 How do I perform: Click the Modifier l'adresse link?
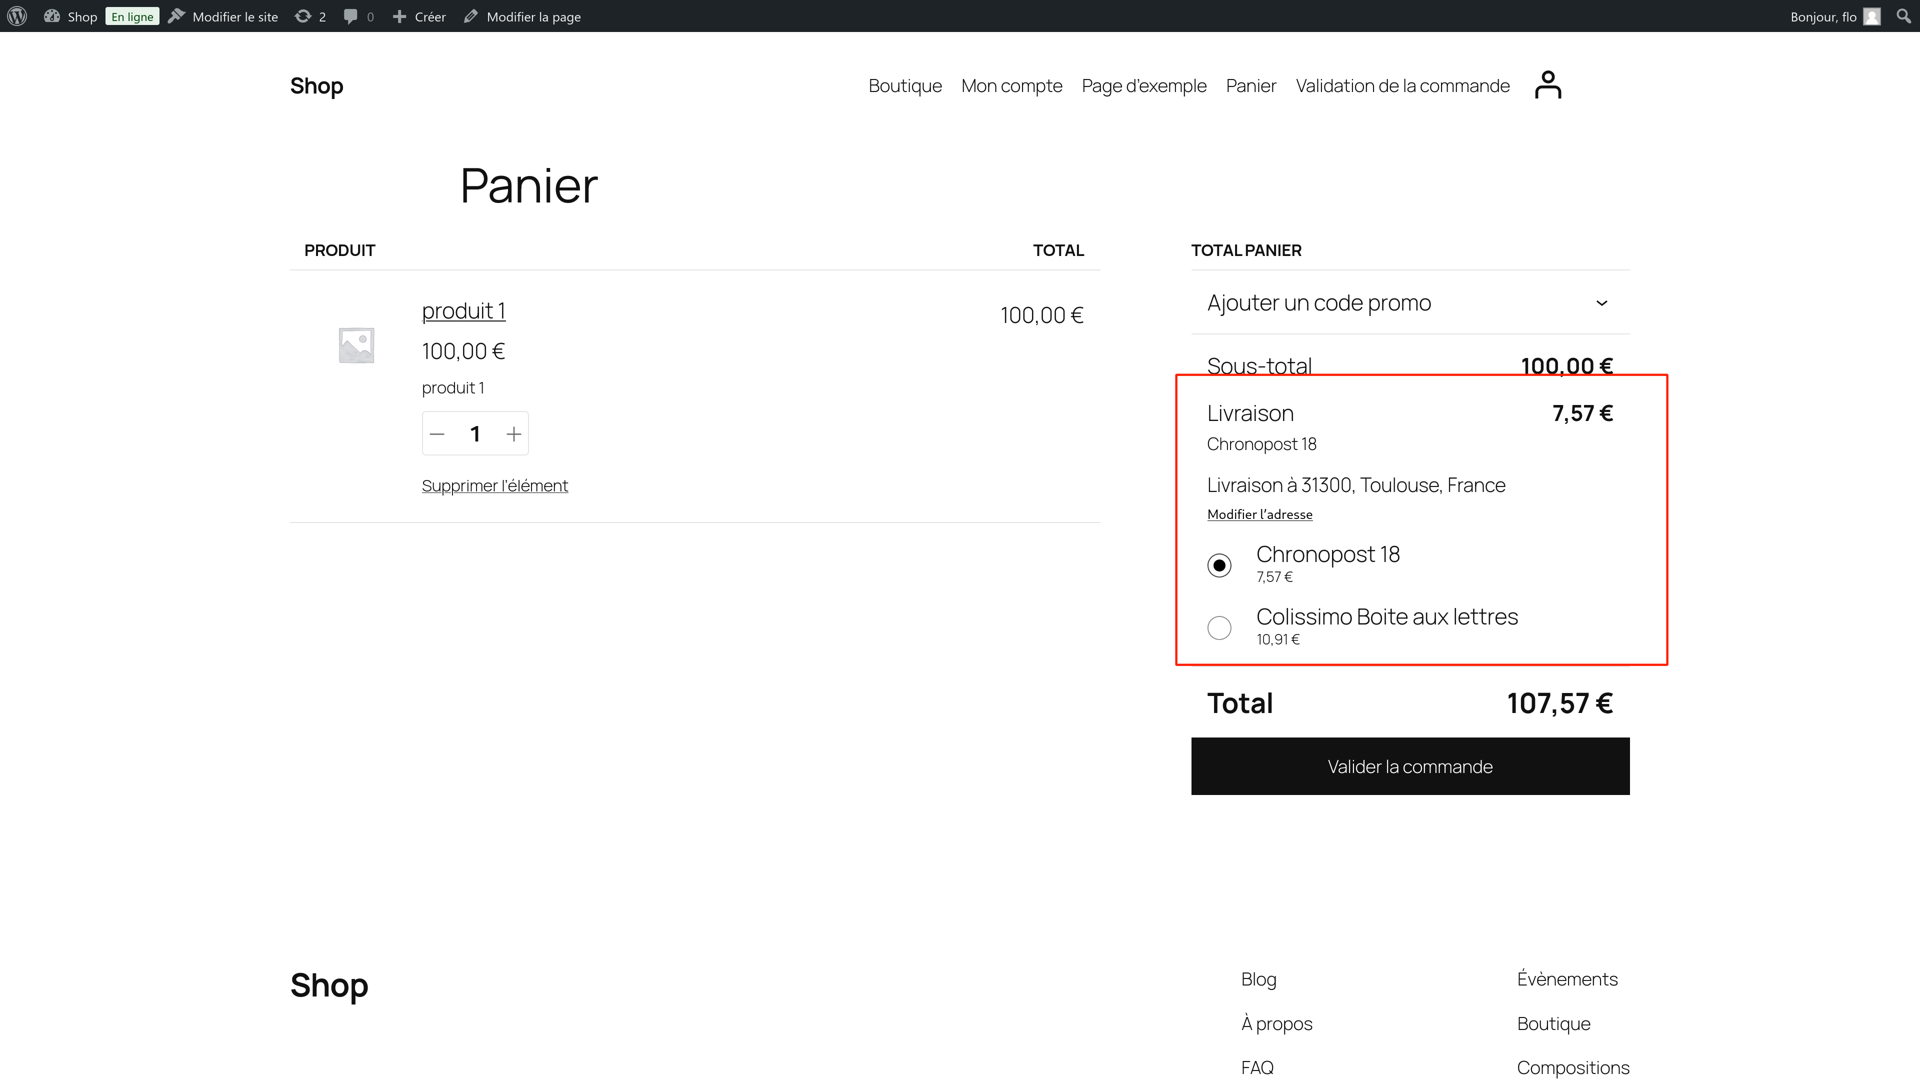click(x=1259, y=514)
